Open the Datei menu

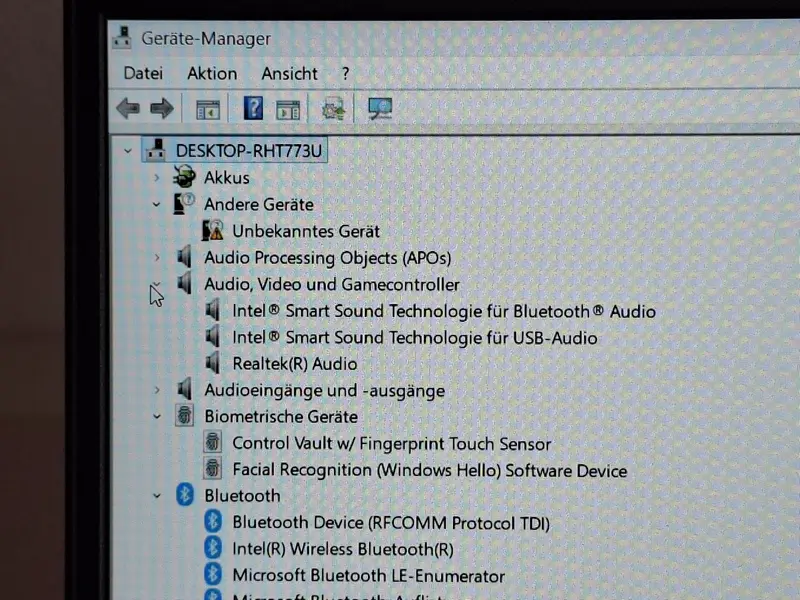143,73
